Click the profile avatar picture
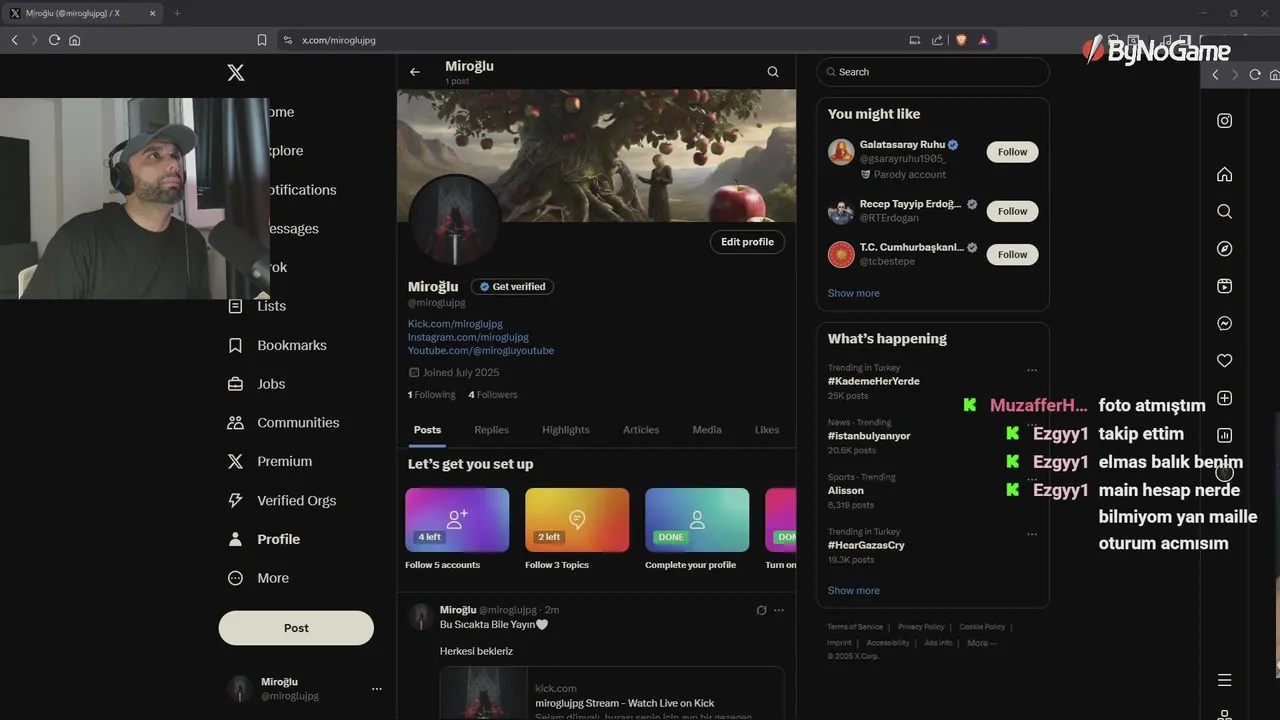The height and width of the screenshot is (720, 1280). 455,221
